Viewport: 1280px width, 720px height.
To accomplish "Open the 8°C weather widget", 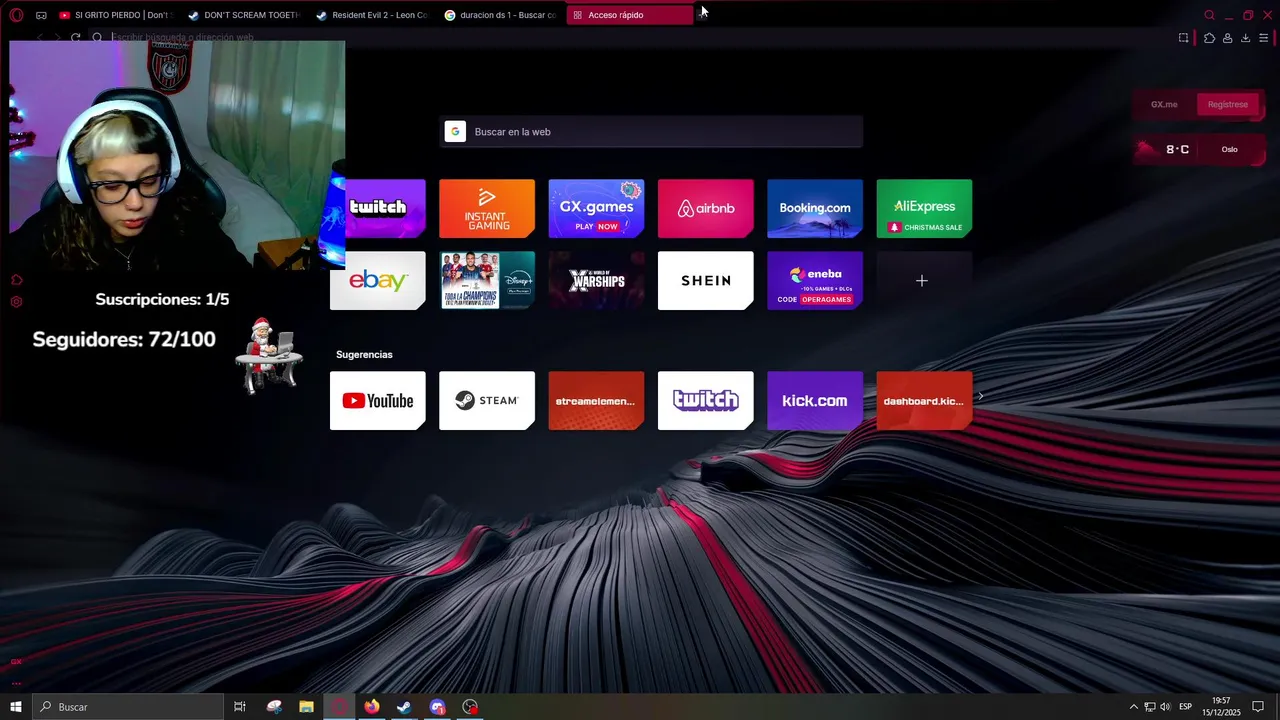I will coord(1177,149).
